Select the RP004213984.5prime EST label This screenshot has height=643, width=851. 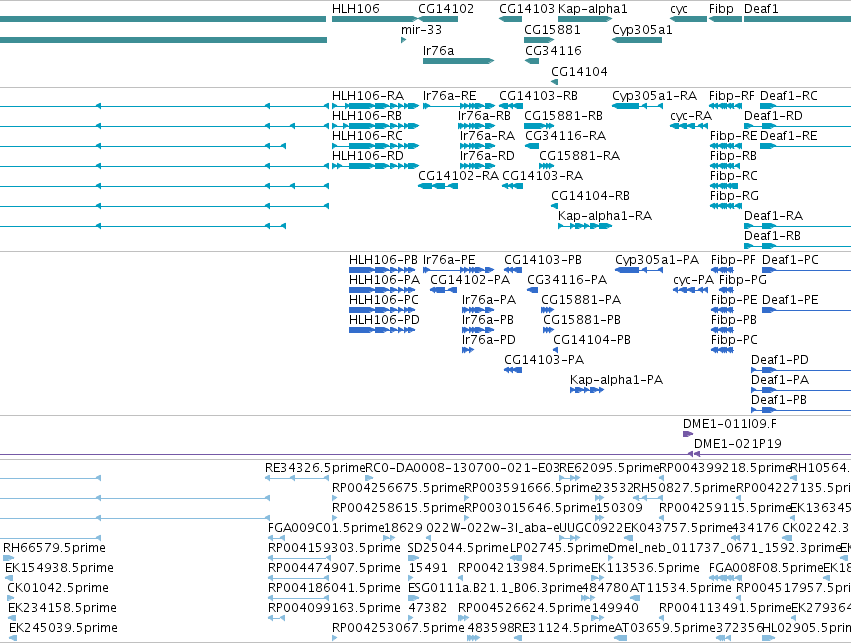tap(524, 568)
